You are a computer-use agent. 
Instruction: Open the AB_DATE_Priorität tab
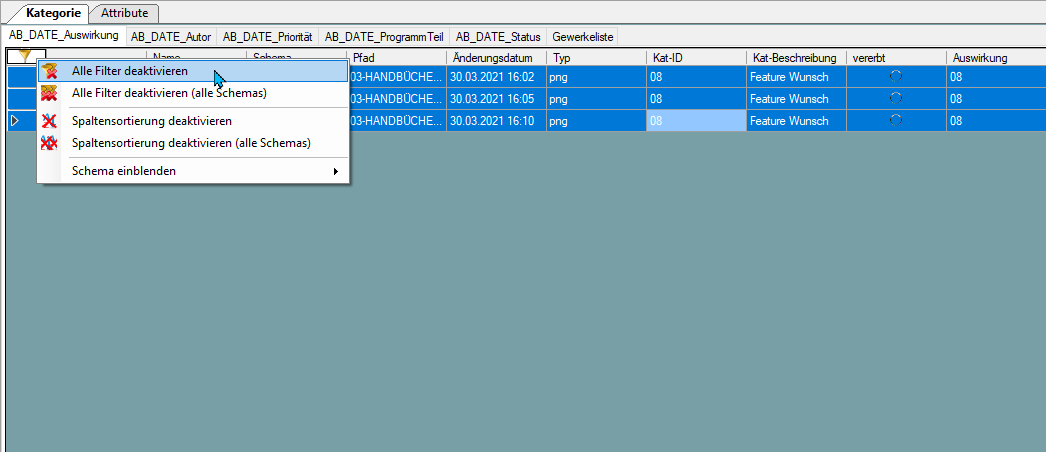point(268,37)
